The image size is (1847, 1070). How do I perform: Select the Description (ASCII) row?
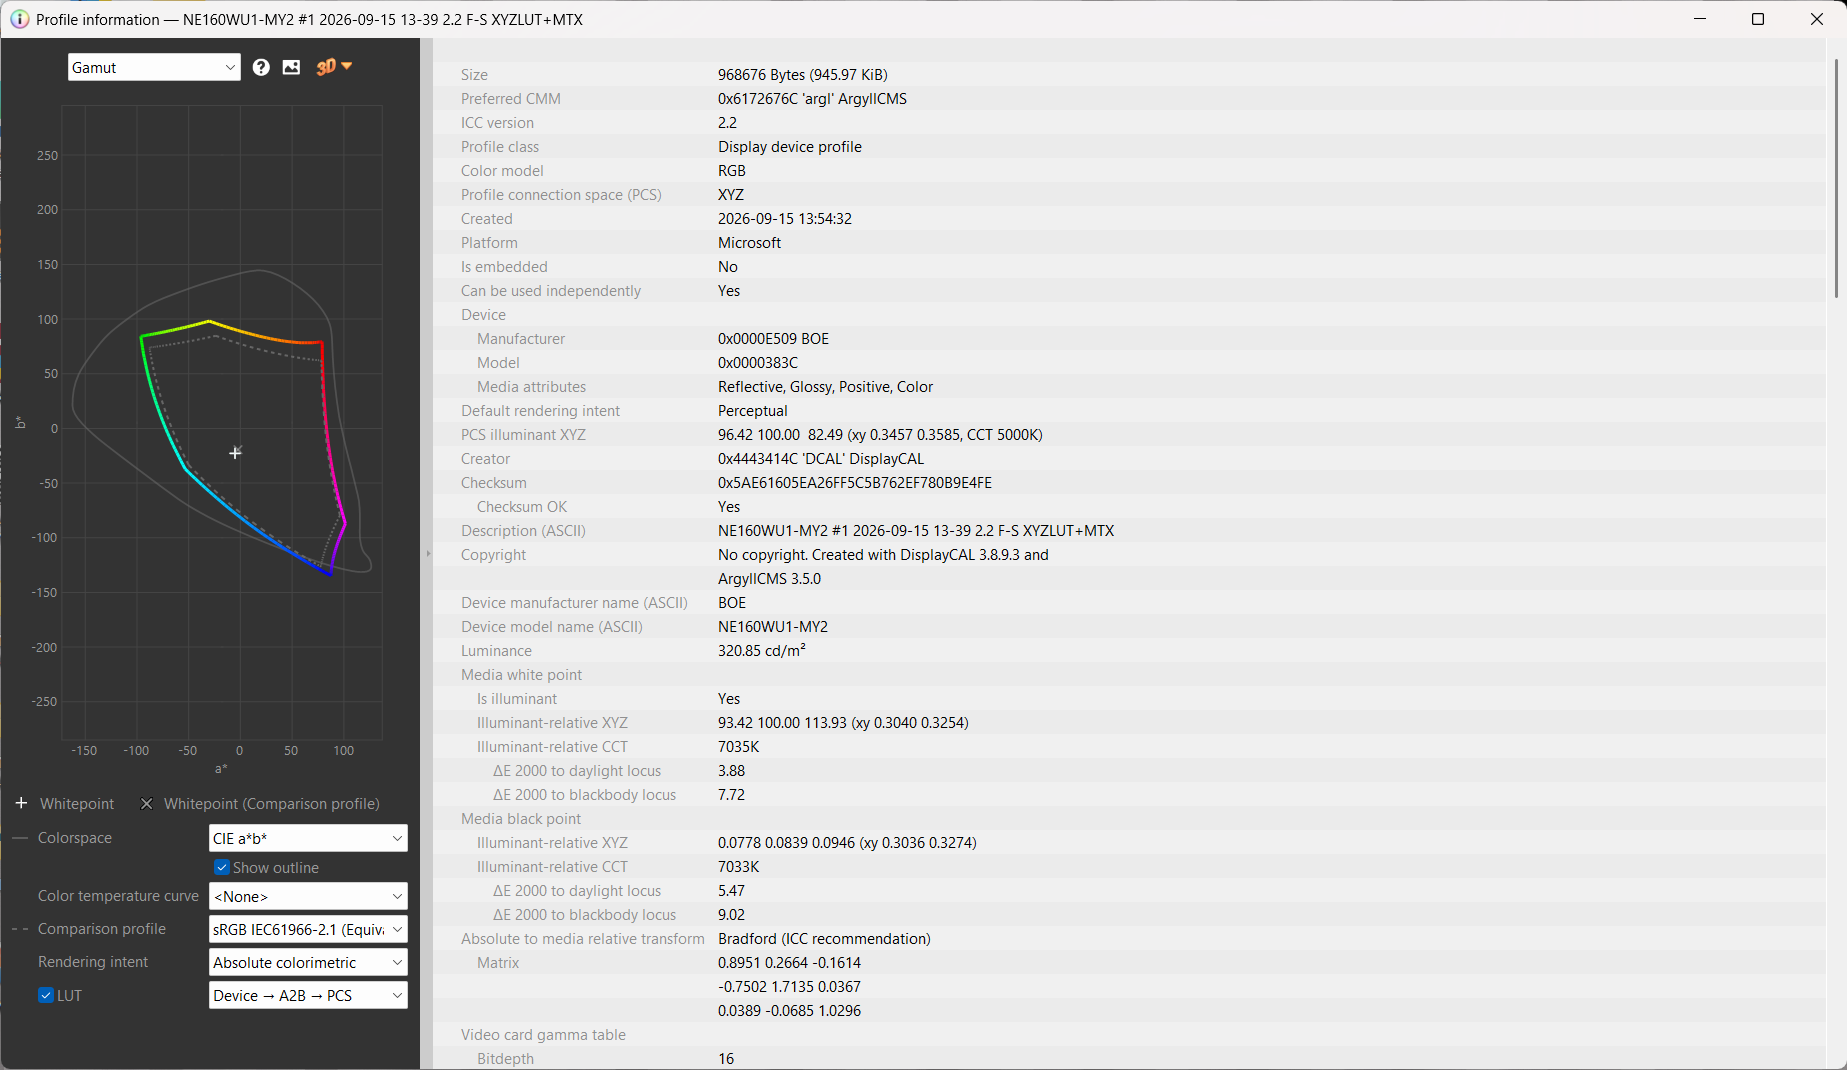(1128, 531)
